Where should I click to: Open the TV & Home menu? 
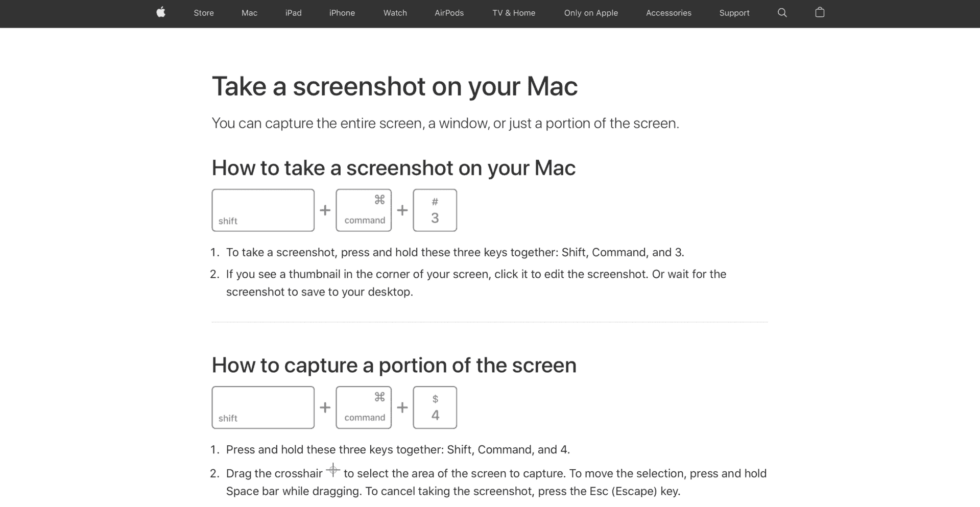click(513, 13)
